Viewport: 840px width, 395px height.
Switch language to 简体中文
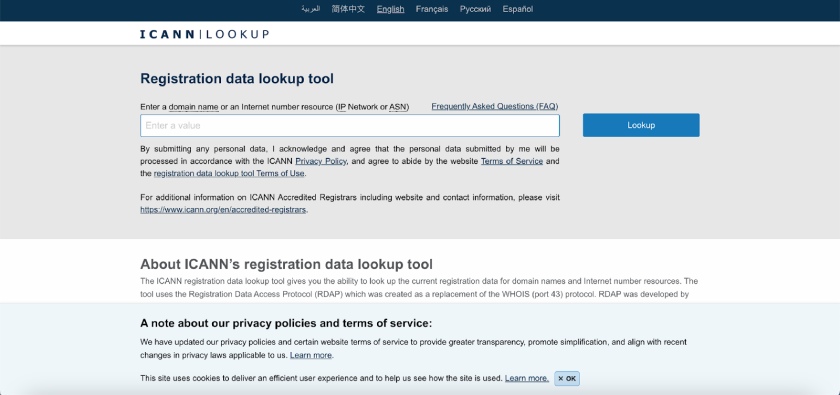pos(348,9)
